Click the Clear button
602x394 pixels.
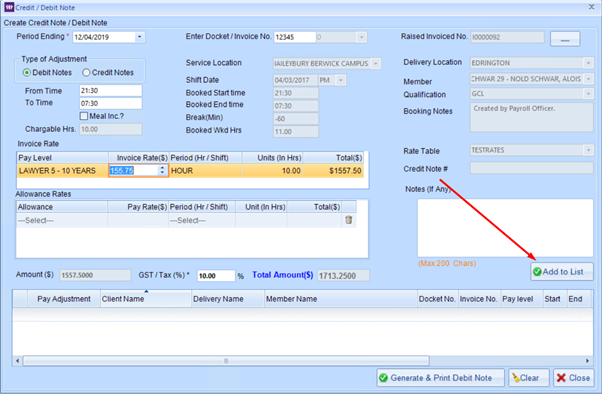coord(529,378)
